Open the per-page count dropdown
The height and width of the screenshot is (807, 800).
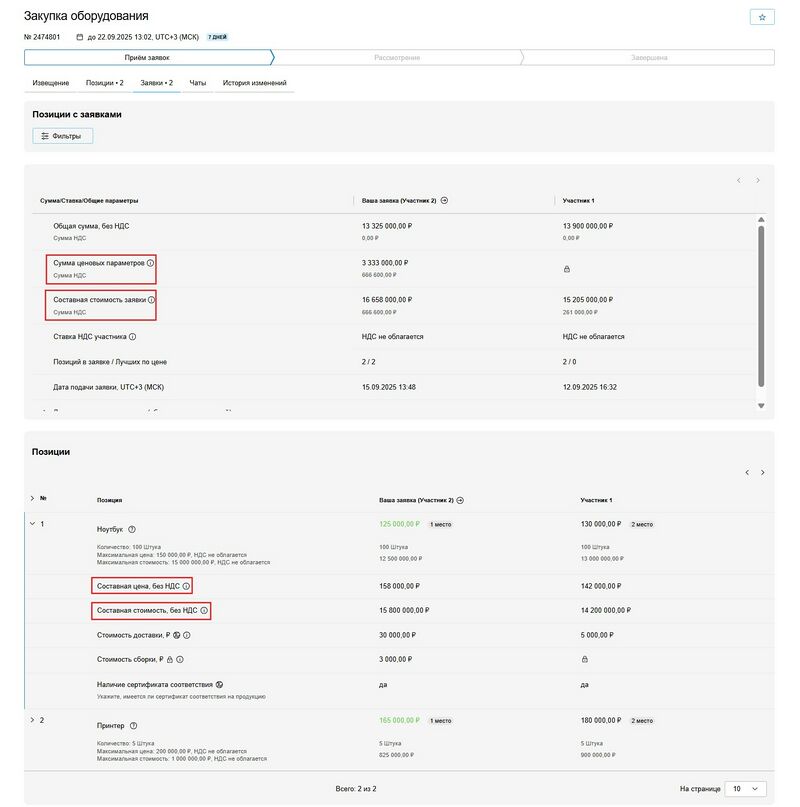tap(744, 788)
